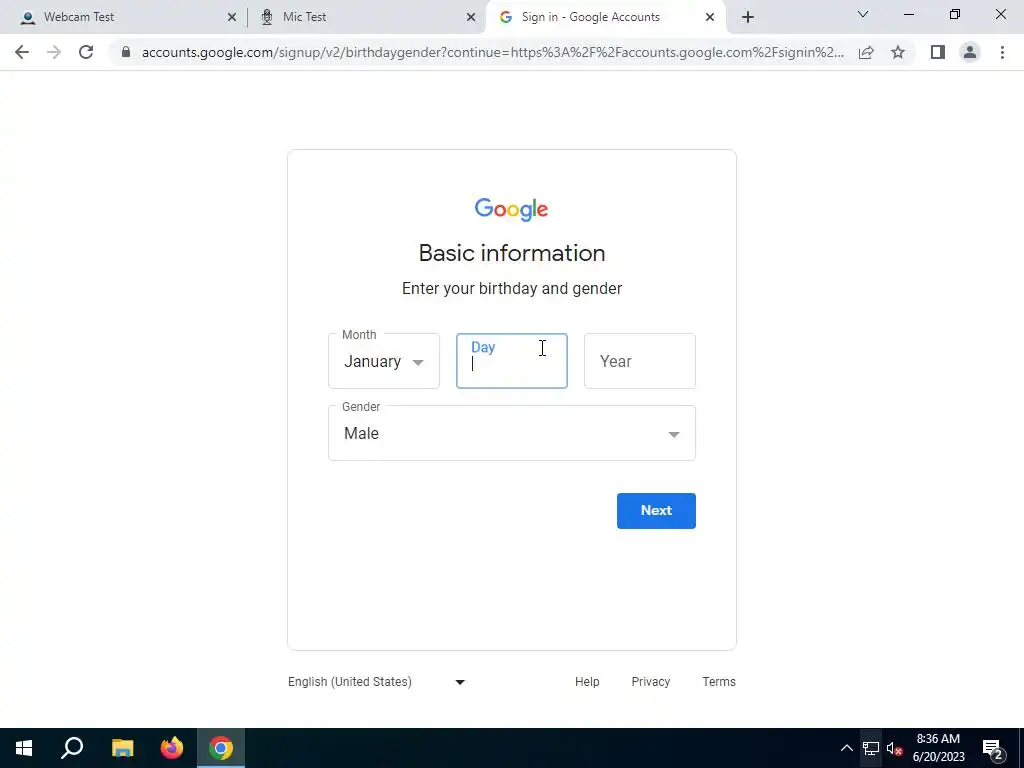Click into the Year field
This screenshot has width=1024, height=768.
coord(640,361)
